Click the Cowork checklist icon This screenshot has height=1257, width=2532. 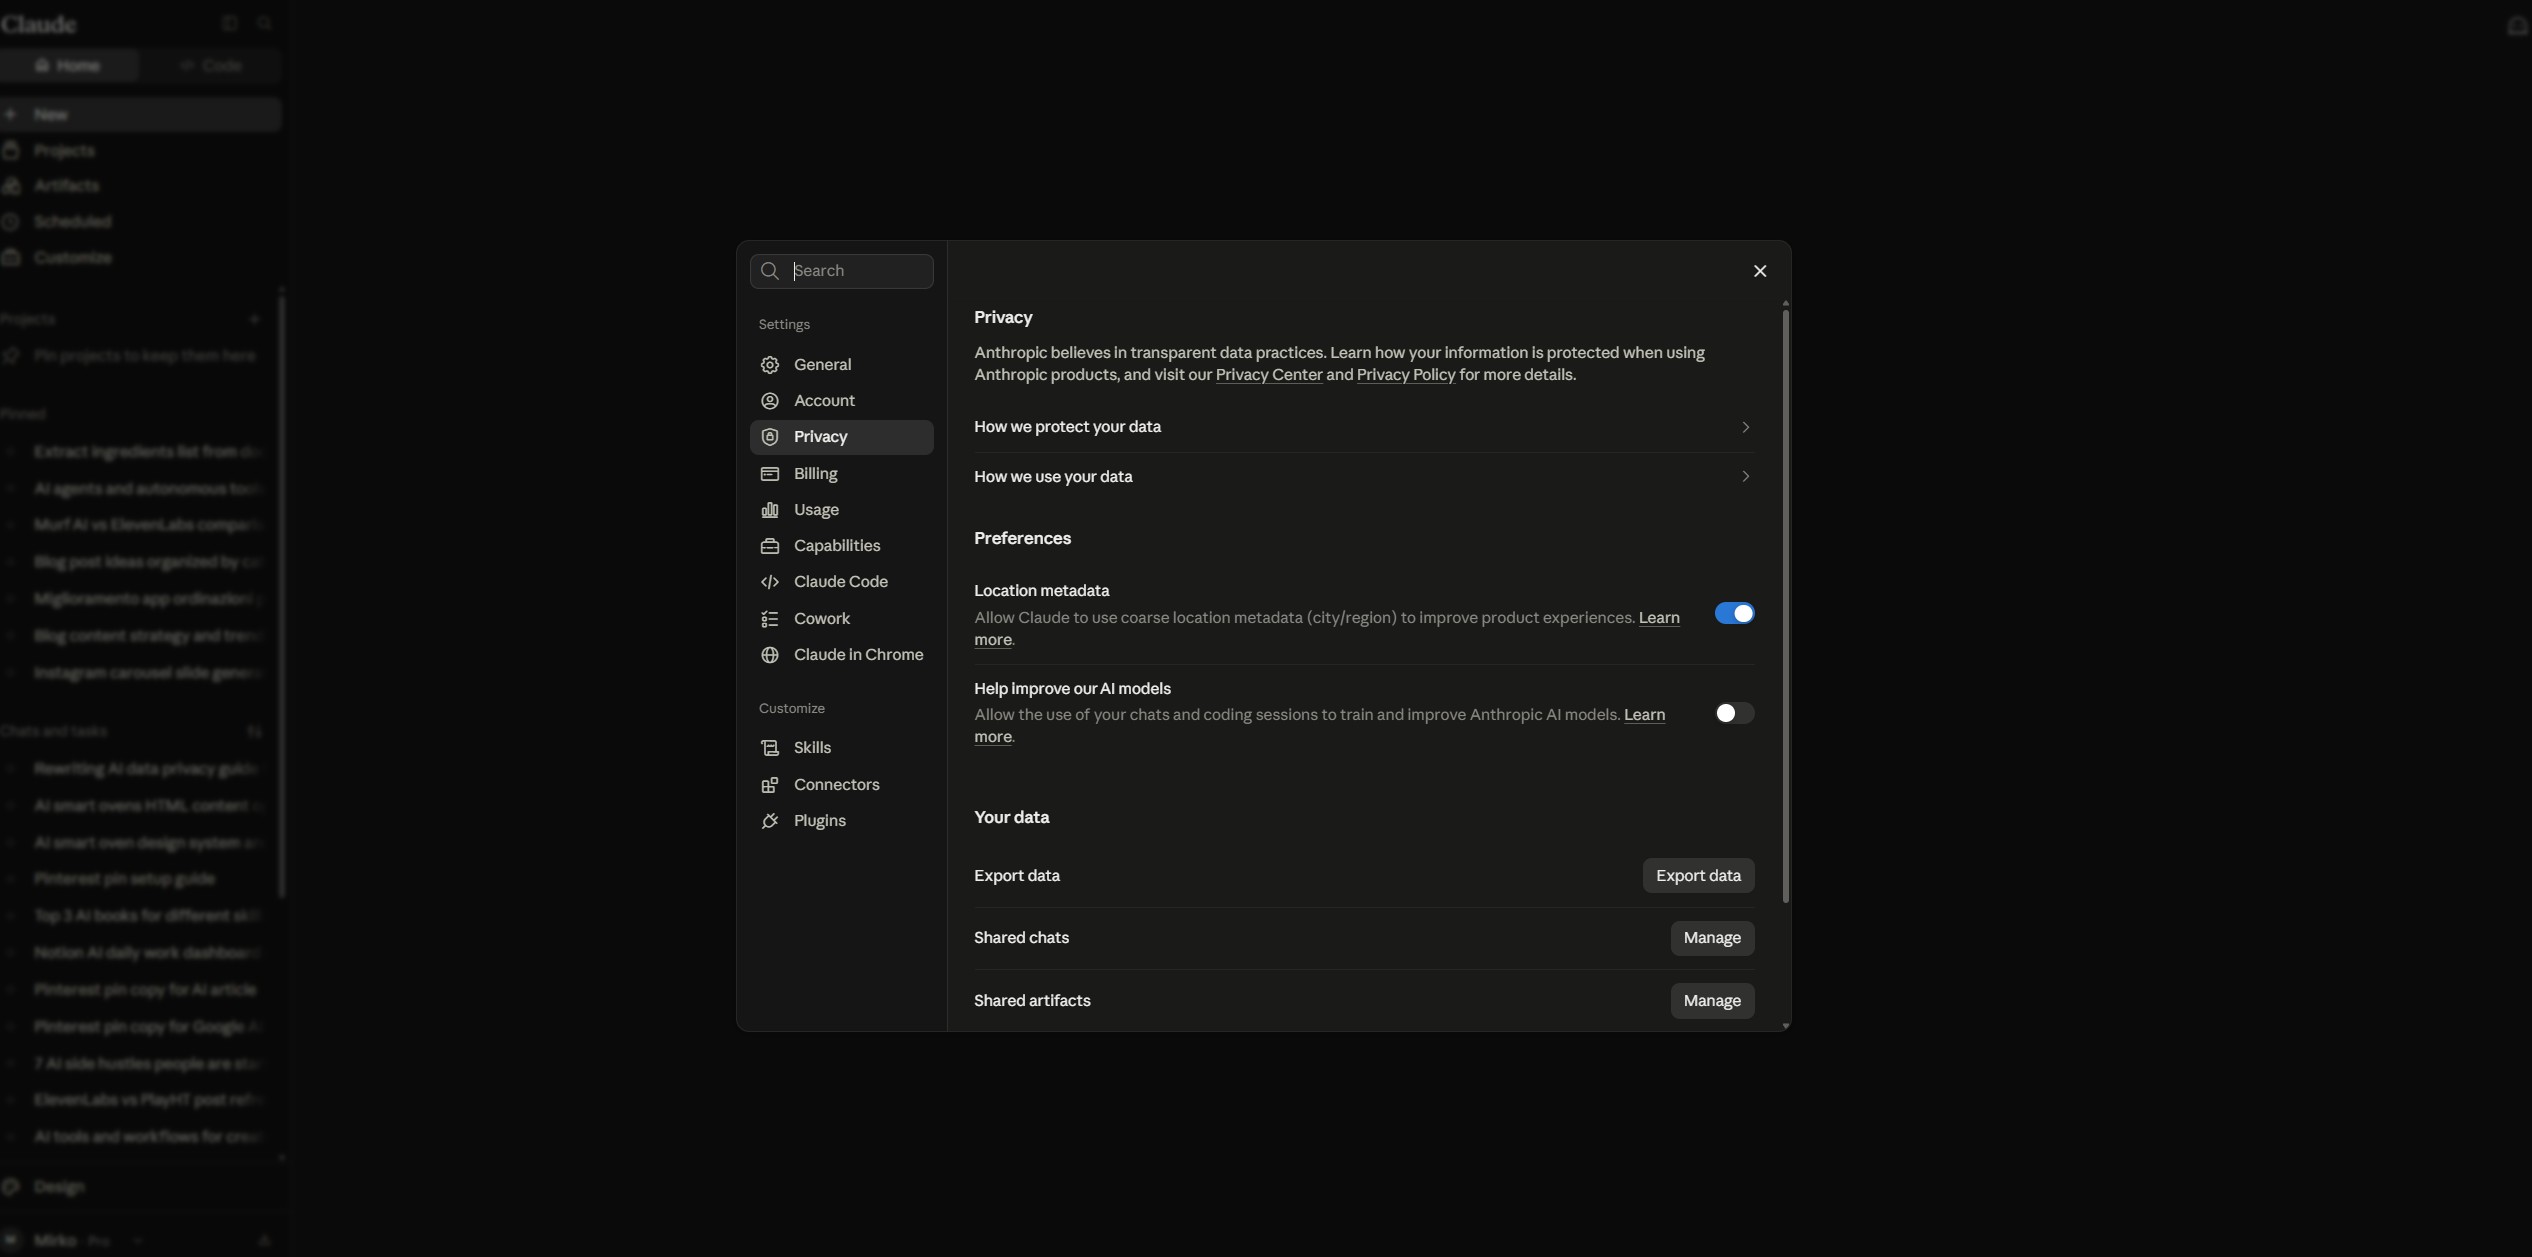(x=769, y=619)
